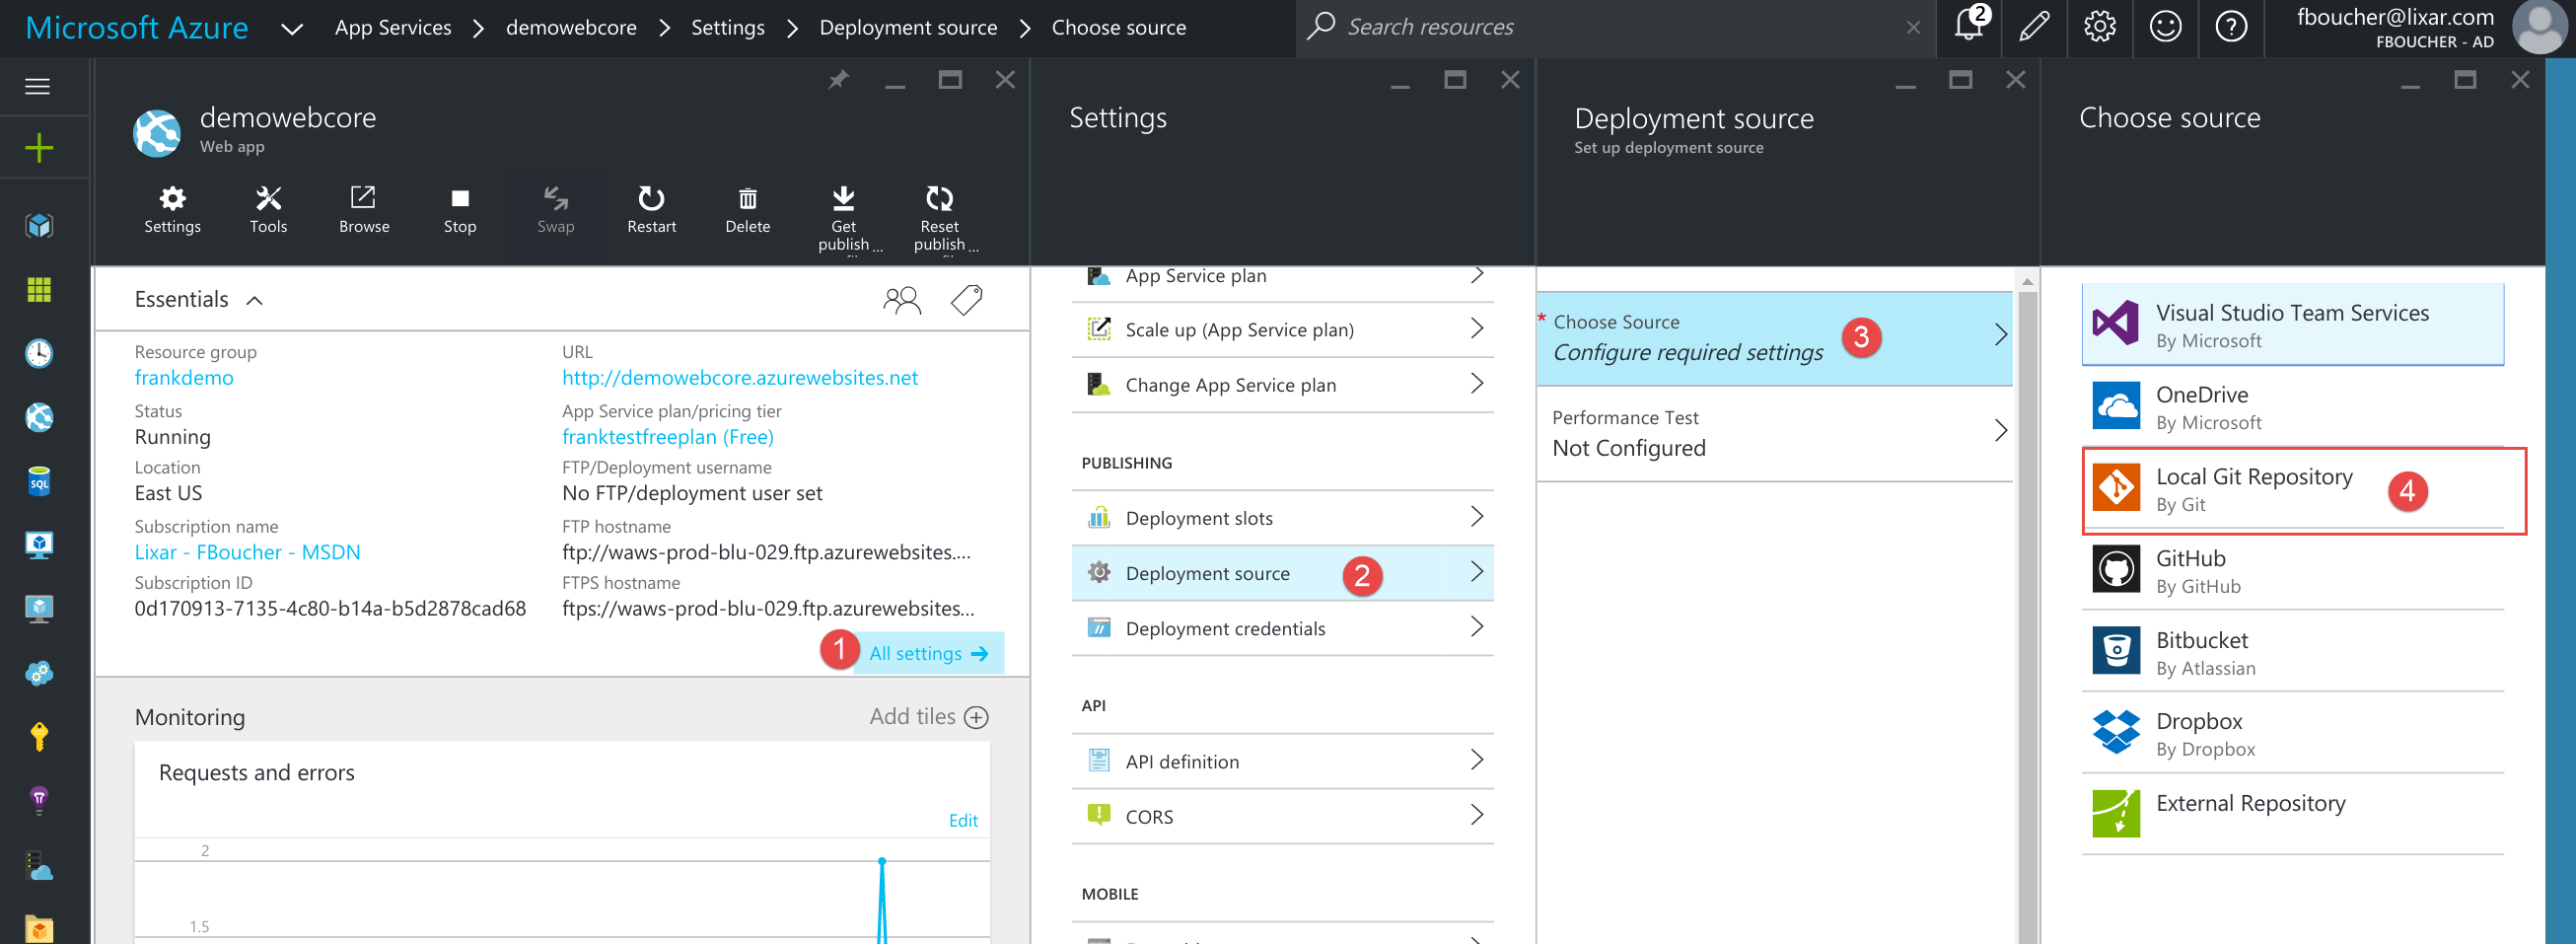Open Deployment slots
Viewport: 2576px width, 944px height.
click(x=1282, y=518)
